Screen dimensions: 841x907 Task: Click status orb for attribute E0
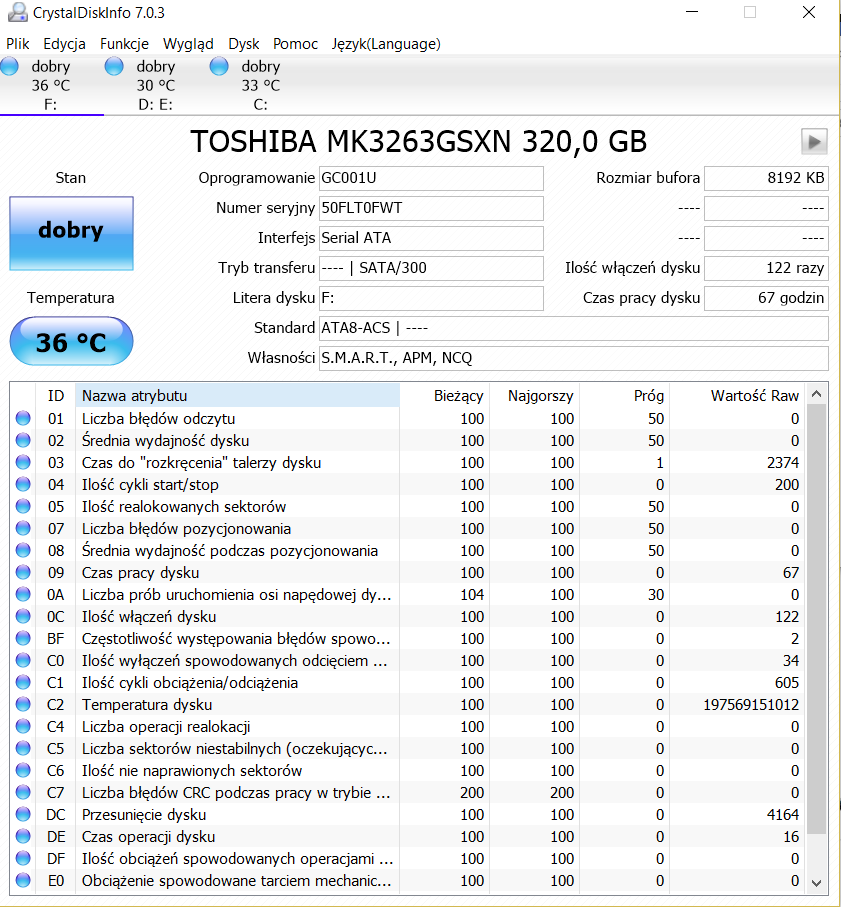coord(23,880)
